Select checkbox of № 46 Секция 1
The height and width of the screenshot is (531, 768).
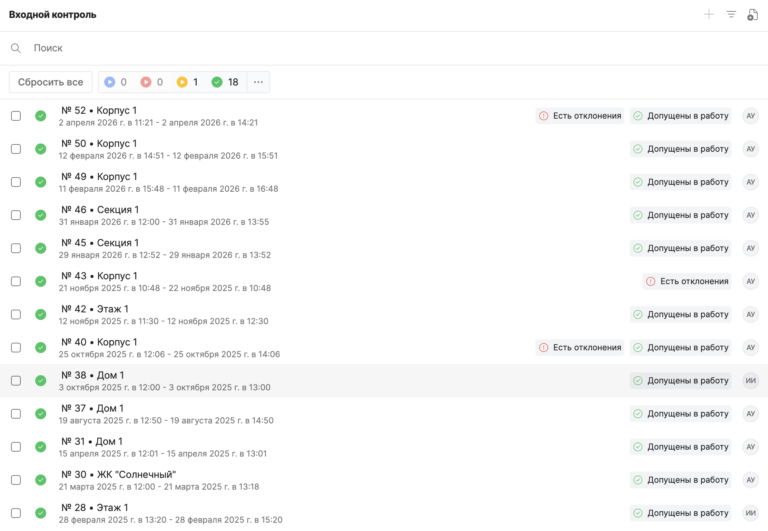16,215
